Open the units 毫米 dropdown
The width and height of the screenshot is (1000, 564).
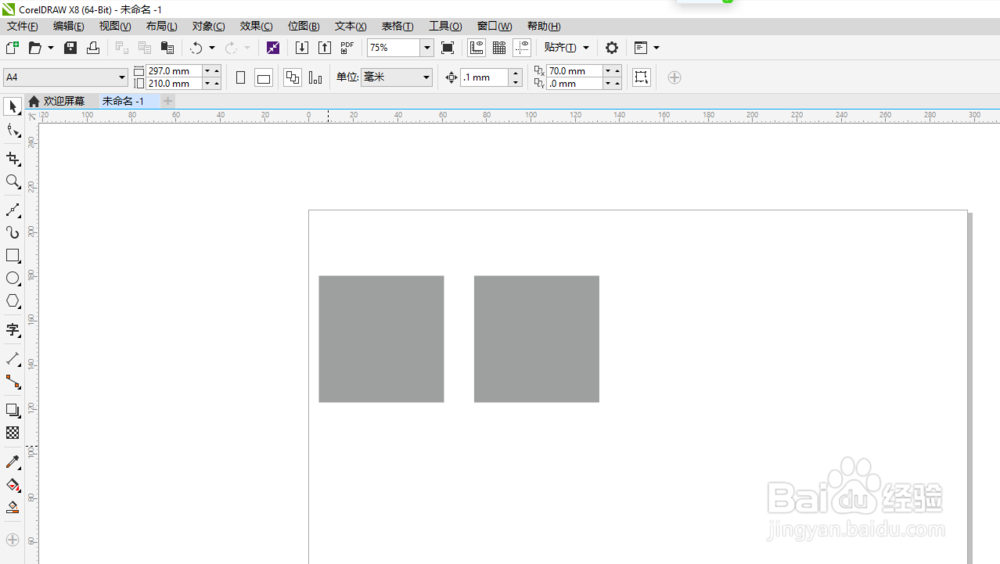pyautogui.click(x=426, y=77)
